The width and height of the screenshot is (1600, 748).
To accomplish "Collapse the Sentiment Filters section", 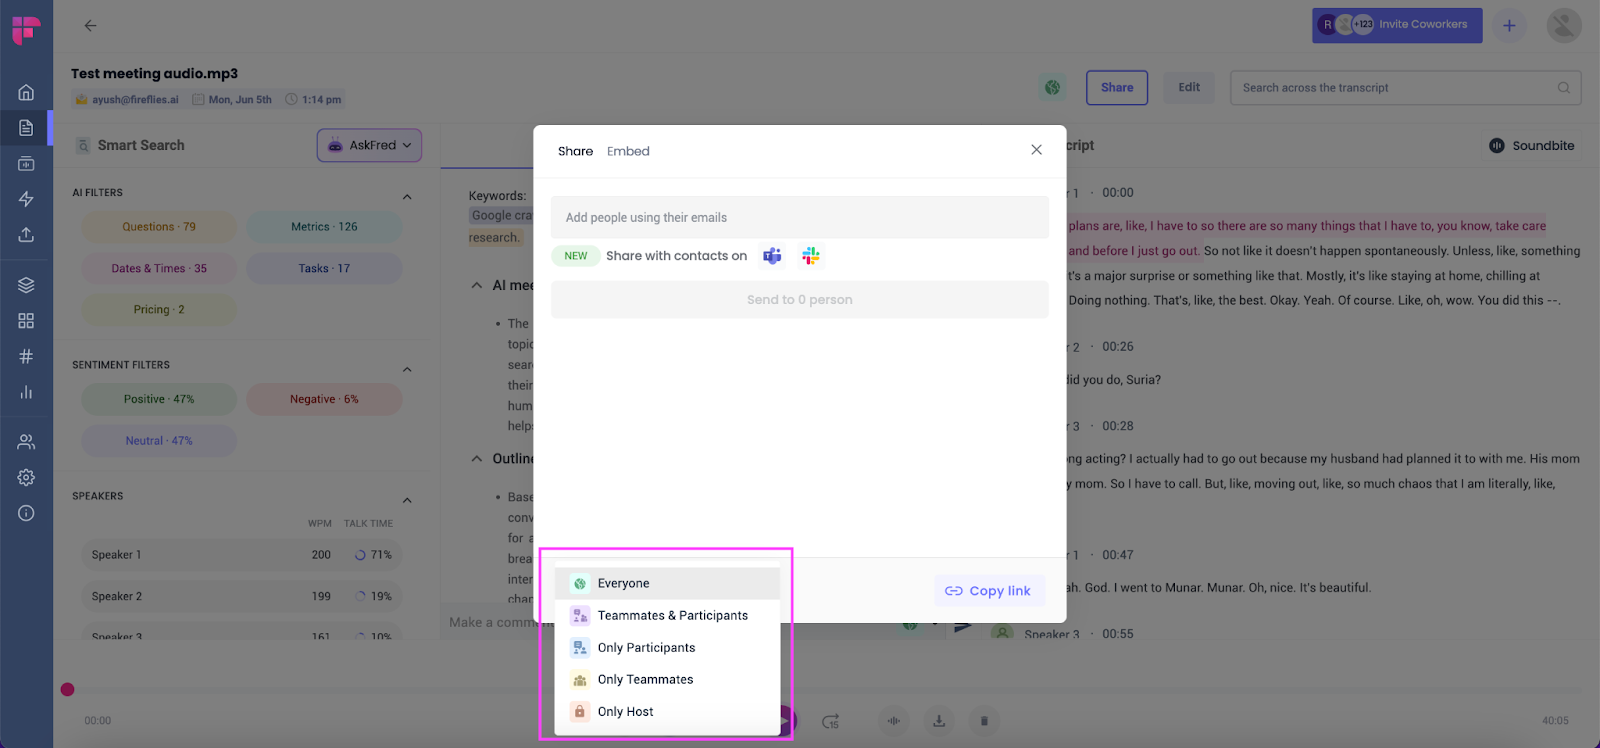I will [407, 370].
